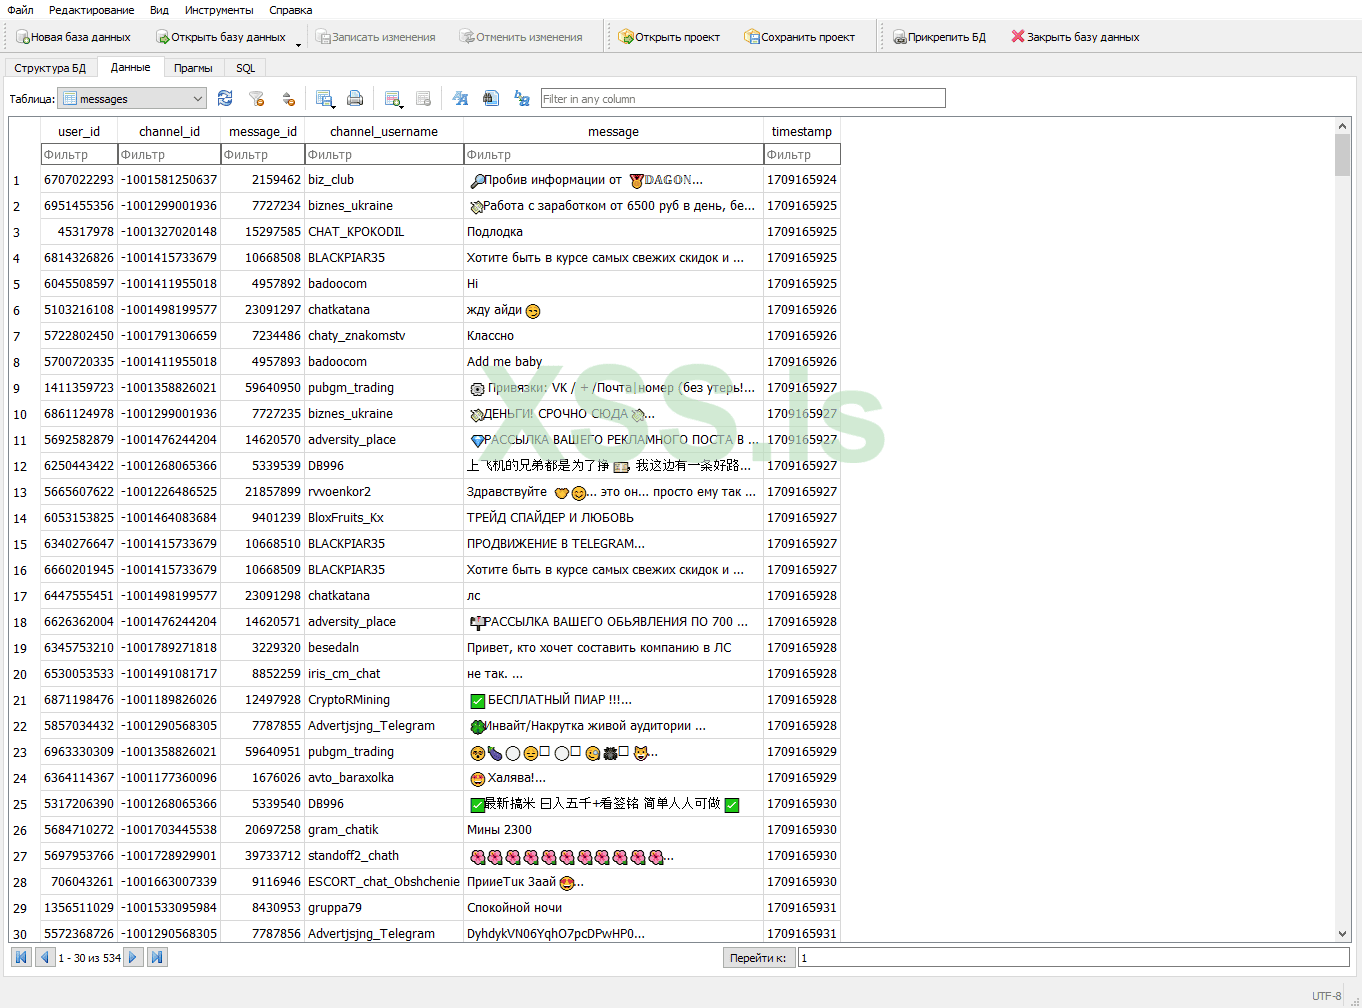This screenshot has width=1362, height=1008.
Task: Select the Данные tab
Action: (x=131, y=67)
